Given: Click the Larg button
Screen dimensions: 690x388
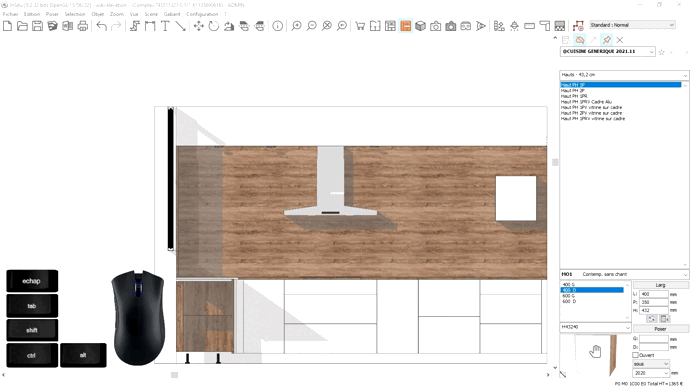Looking at the screenshot, I should coord(660,285).
